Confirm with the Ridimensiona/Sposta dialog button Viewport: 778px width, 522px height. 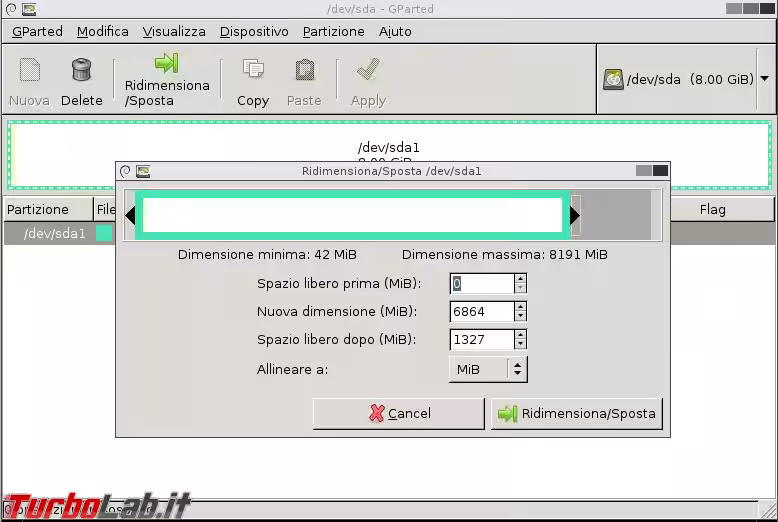577,413
